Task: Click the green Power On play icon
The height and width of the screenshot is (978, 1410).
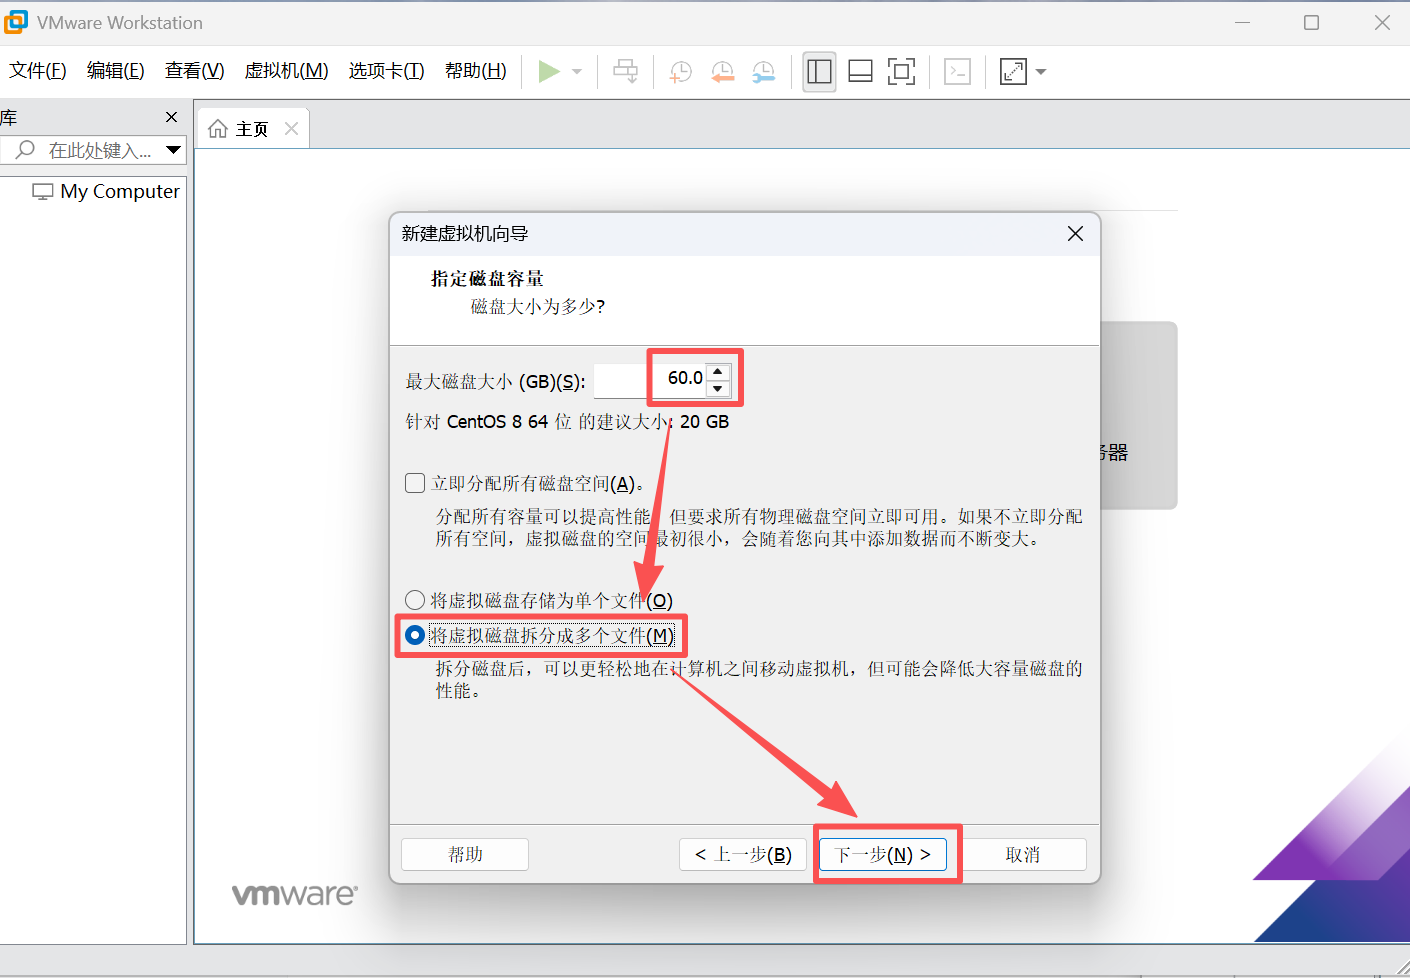Action: point(549,71)
